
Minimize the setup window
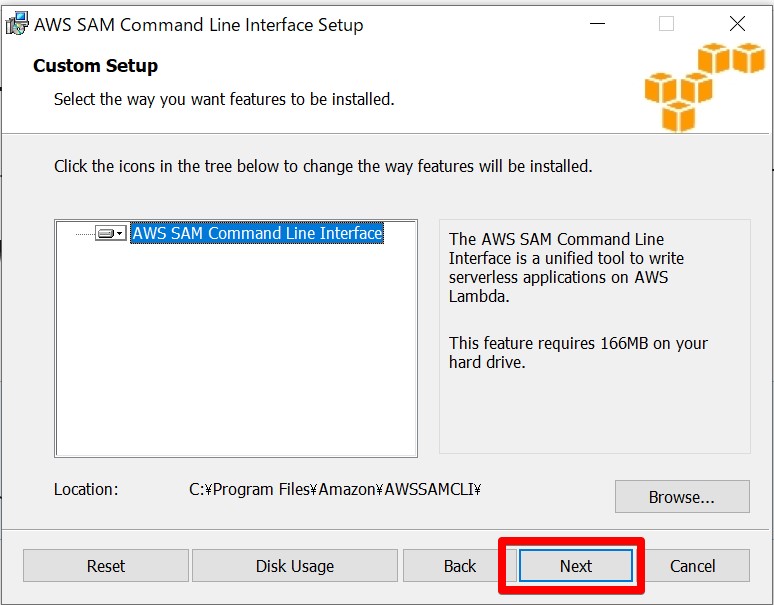(x=597, y=23)
